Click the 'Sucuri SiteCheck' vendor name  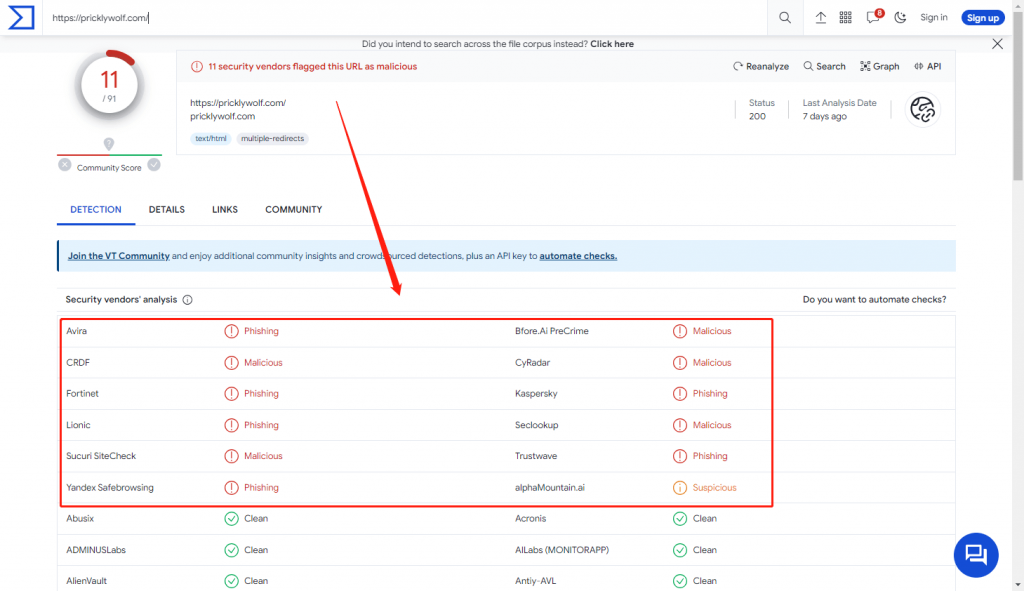[101, 456]
